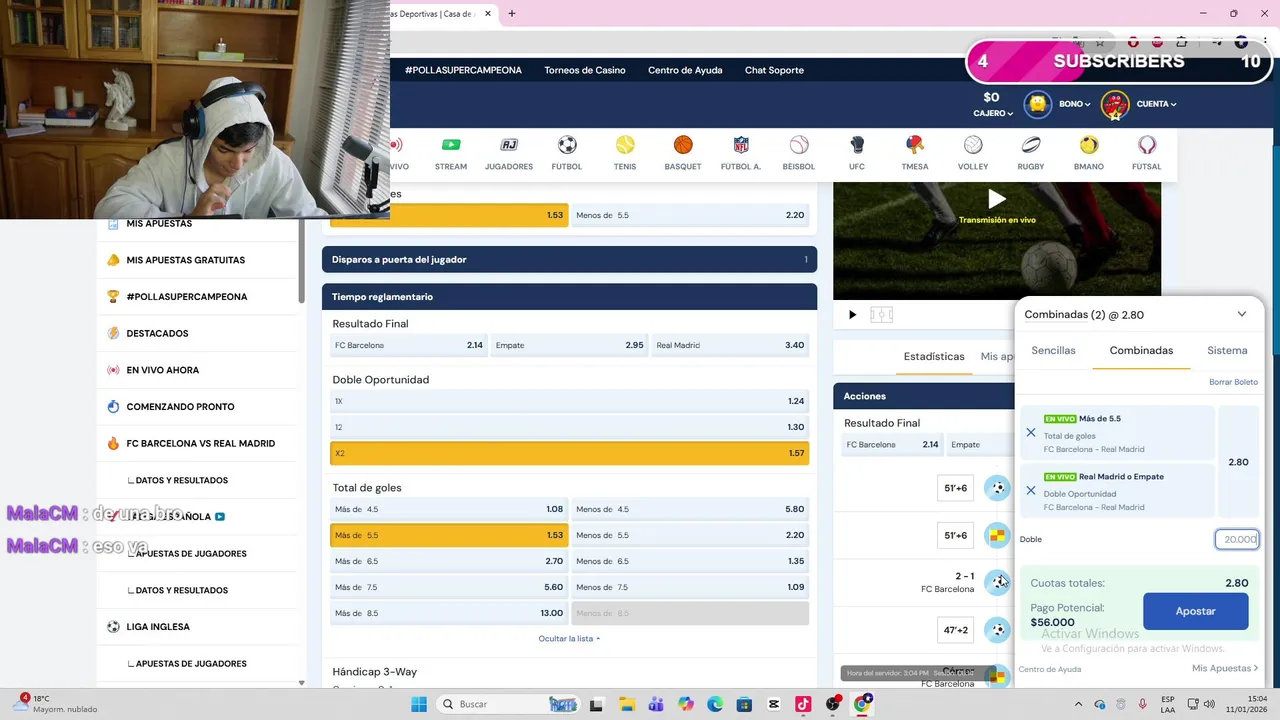Open Mis Apuestas link in betslip footer
Screen dimensions: 1280x720
[x=1225, y=668]
